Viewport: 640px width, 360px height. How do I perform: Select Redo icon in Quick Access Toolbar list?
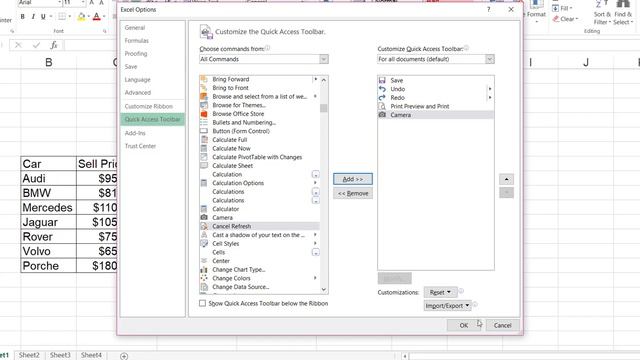382,98
